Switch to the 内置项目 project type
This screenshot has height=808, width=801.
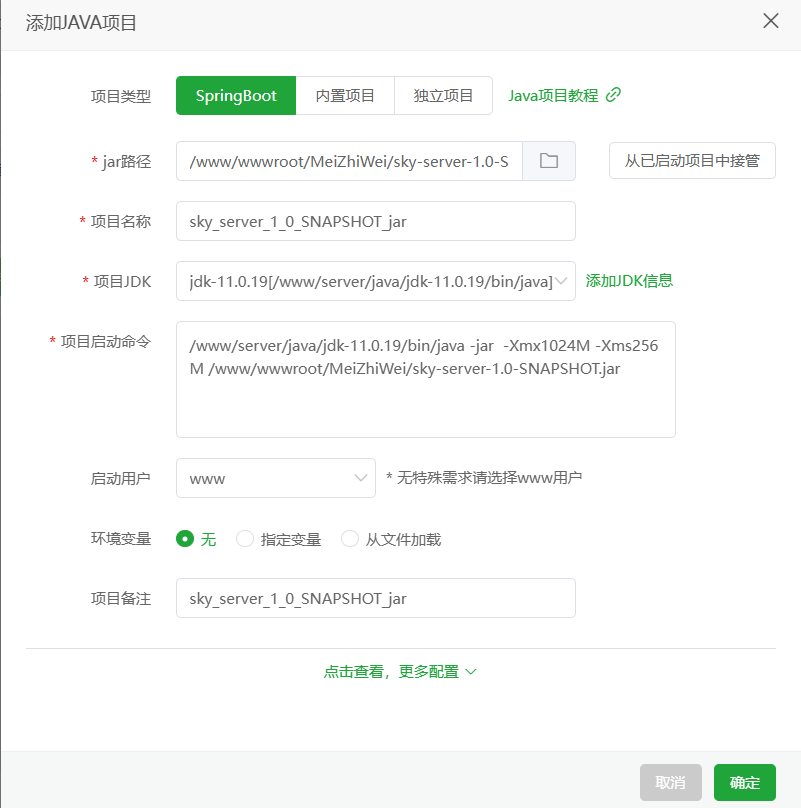345,95
